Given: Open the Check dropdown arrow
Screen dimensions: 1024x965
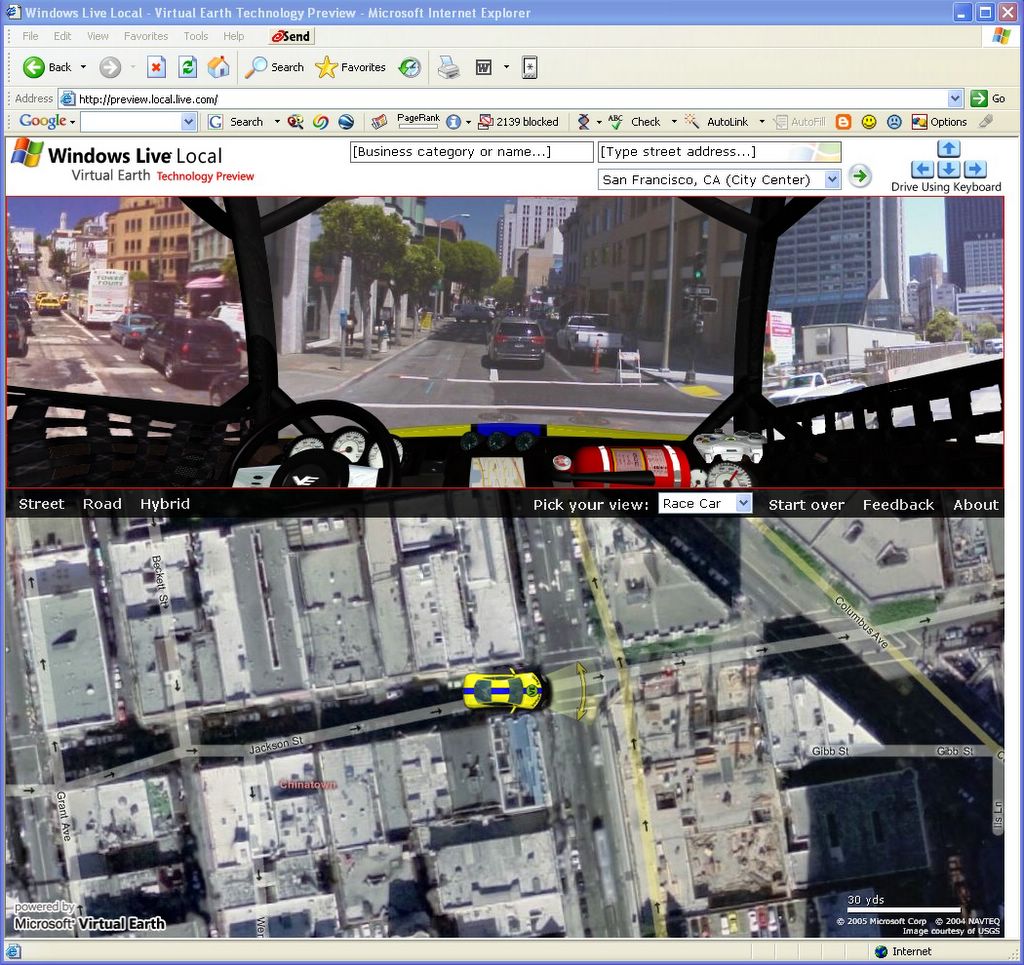Looking at the screenshot, I should coord(674,122).
